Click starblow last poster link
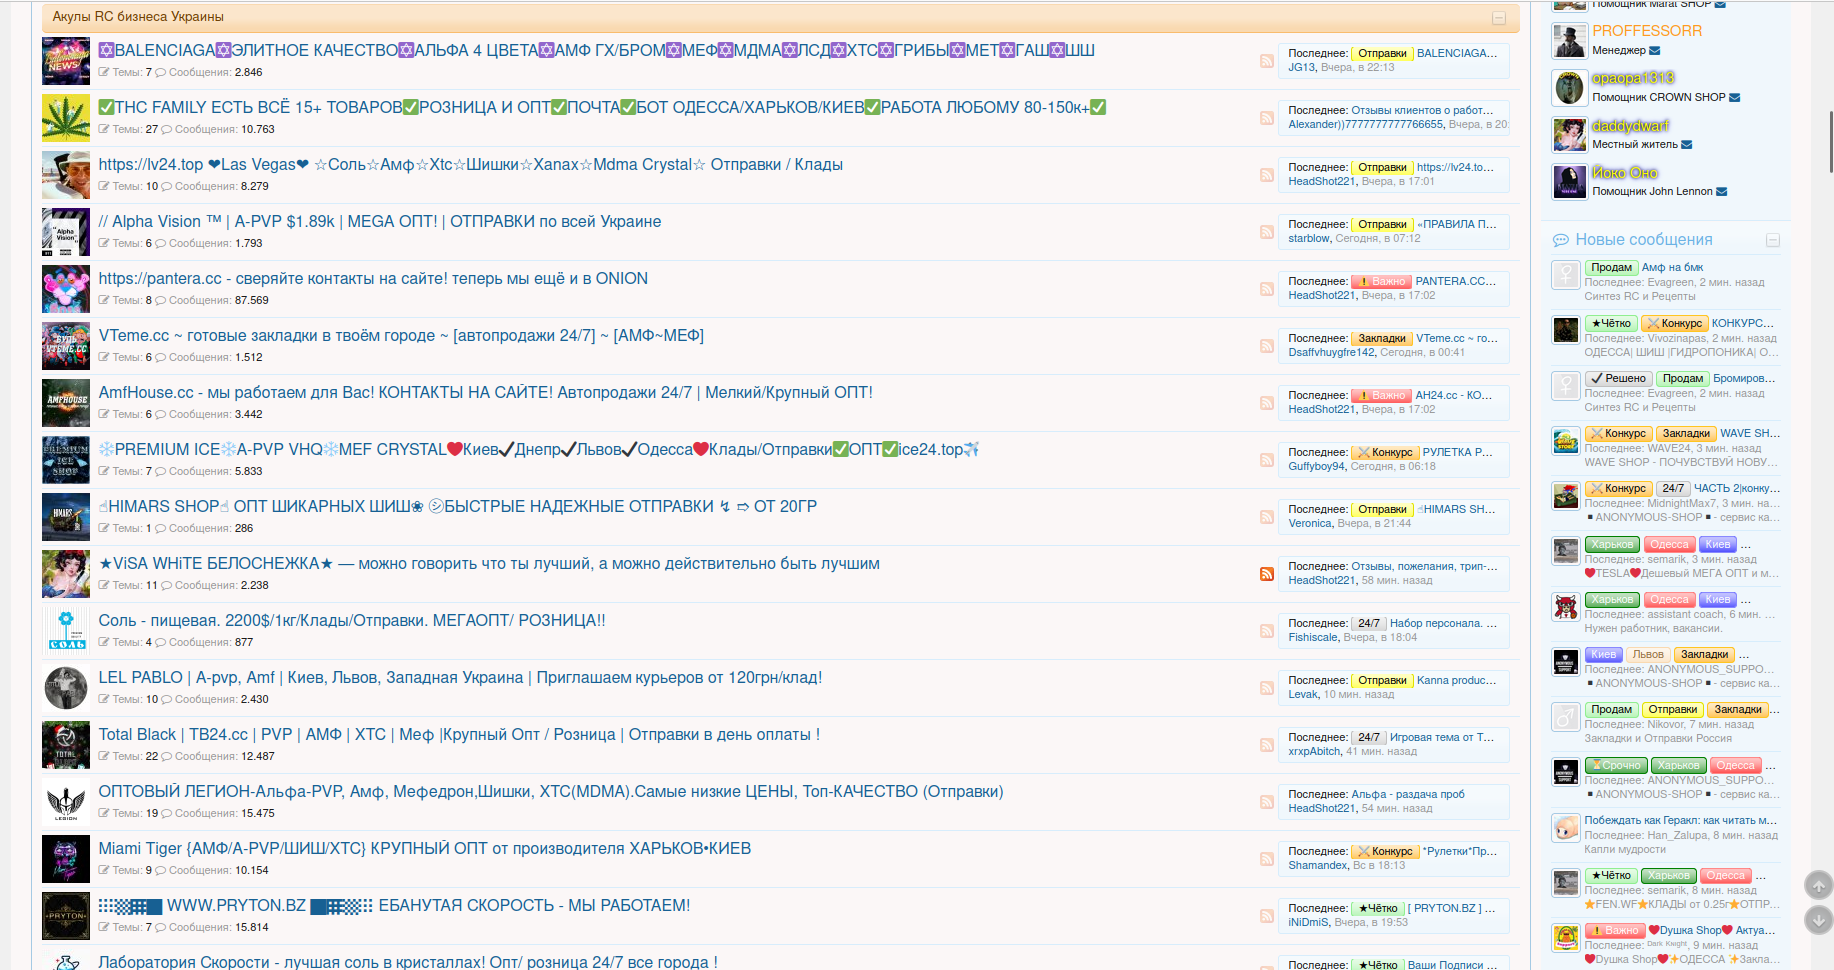This screenshot has width=1834, height=970. click(x=1309, y=239)
